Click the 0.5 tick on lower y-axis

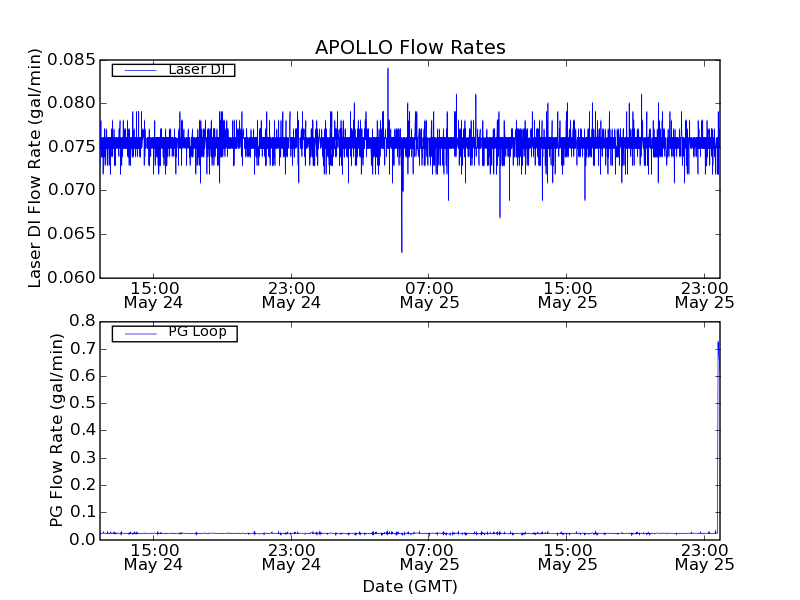(84, 403)
